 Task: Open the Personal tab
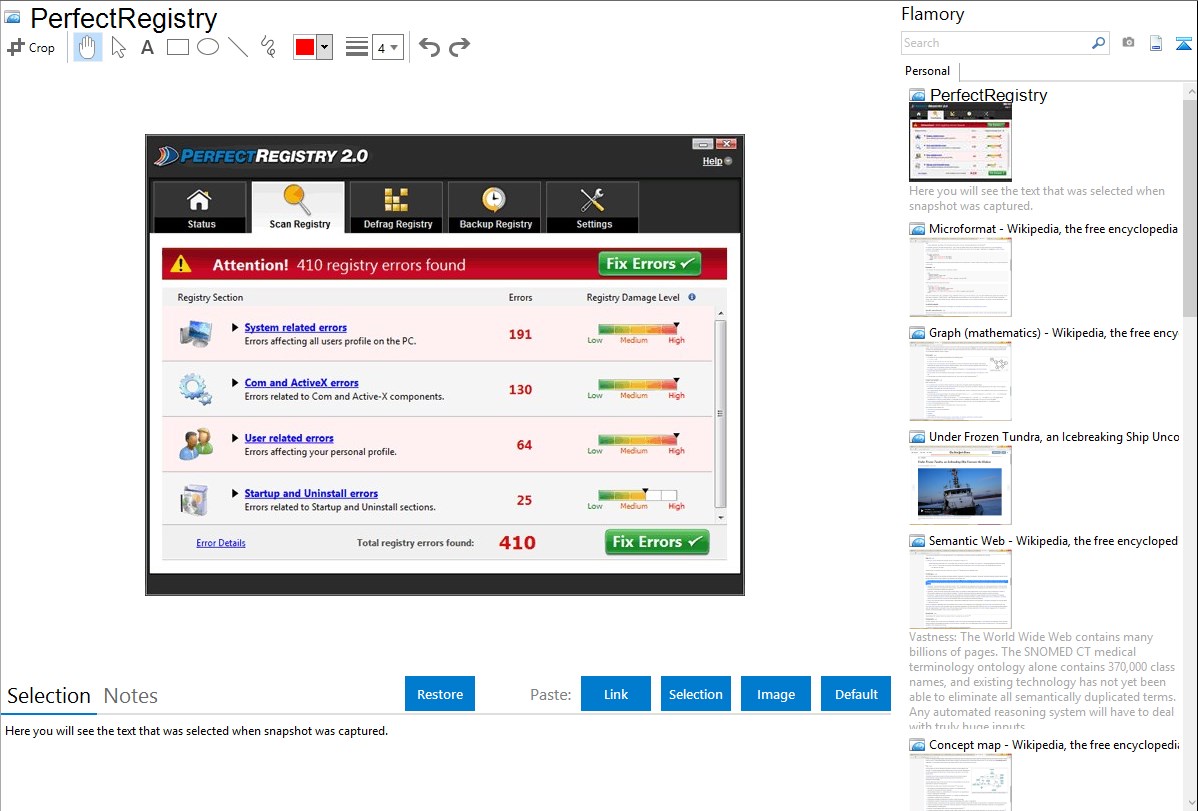pyautogui.click(x=927, y=71)
